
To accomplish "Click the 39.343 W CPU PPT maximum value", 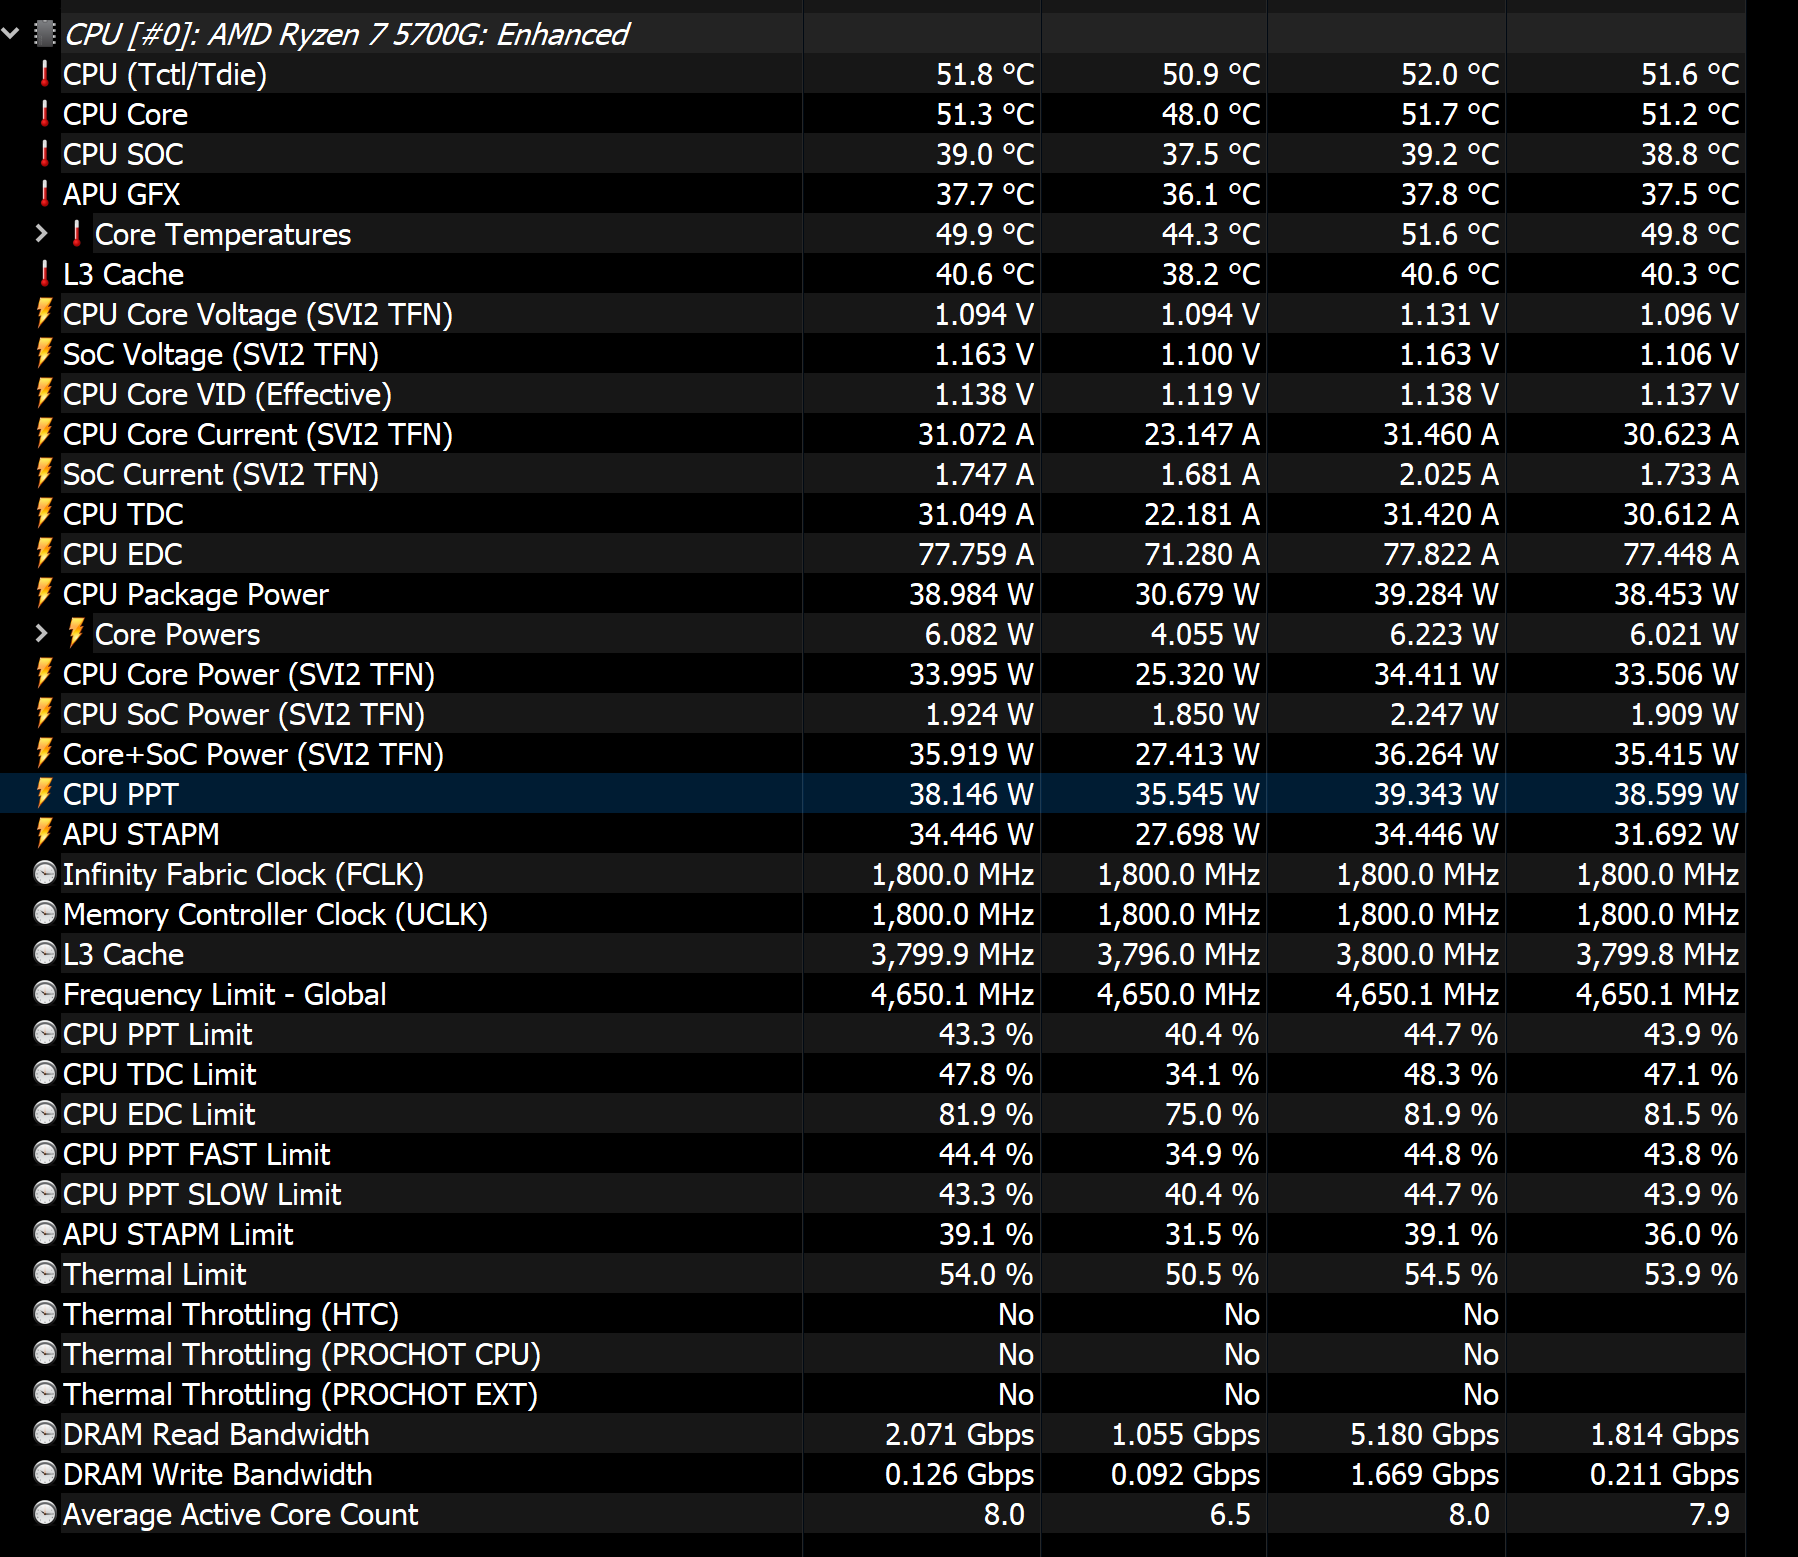I will coord(1436,795).
